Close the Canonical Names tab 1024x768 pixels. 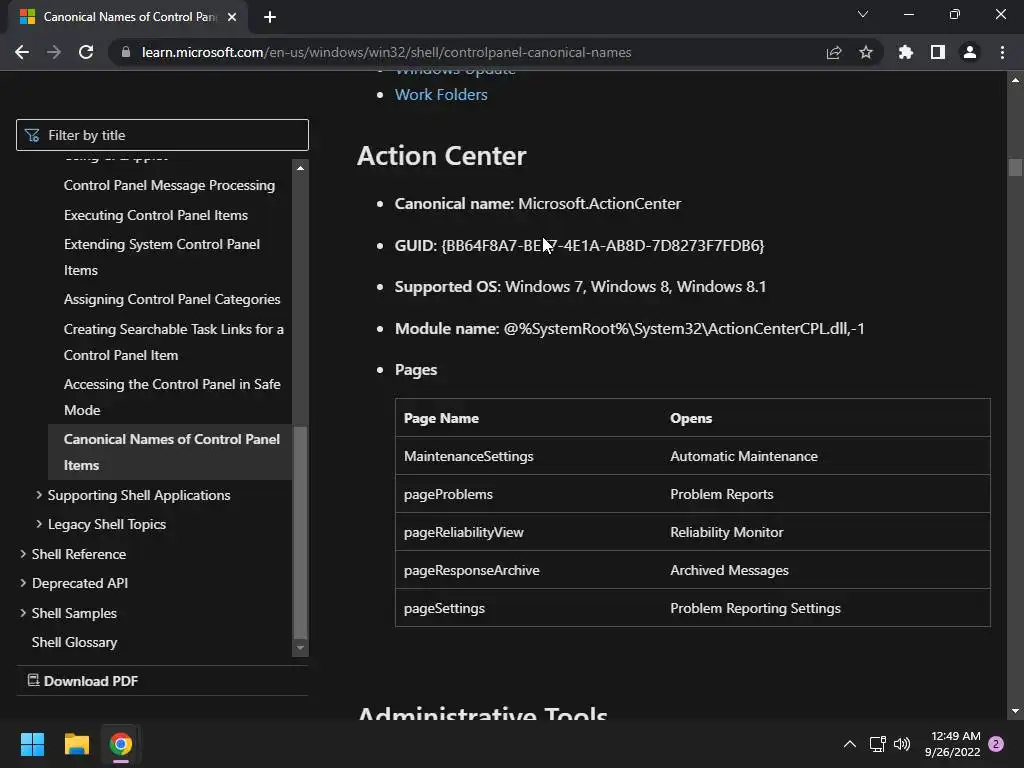232,17
